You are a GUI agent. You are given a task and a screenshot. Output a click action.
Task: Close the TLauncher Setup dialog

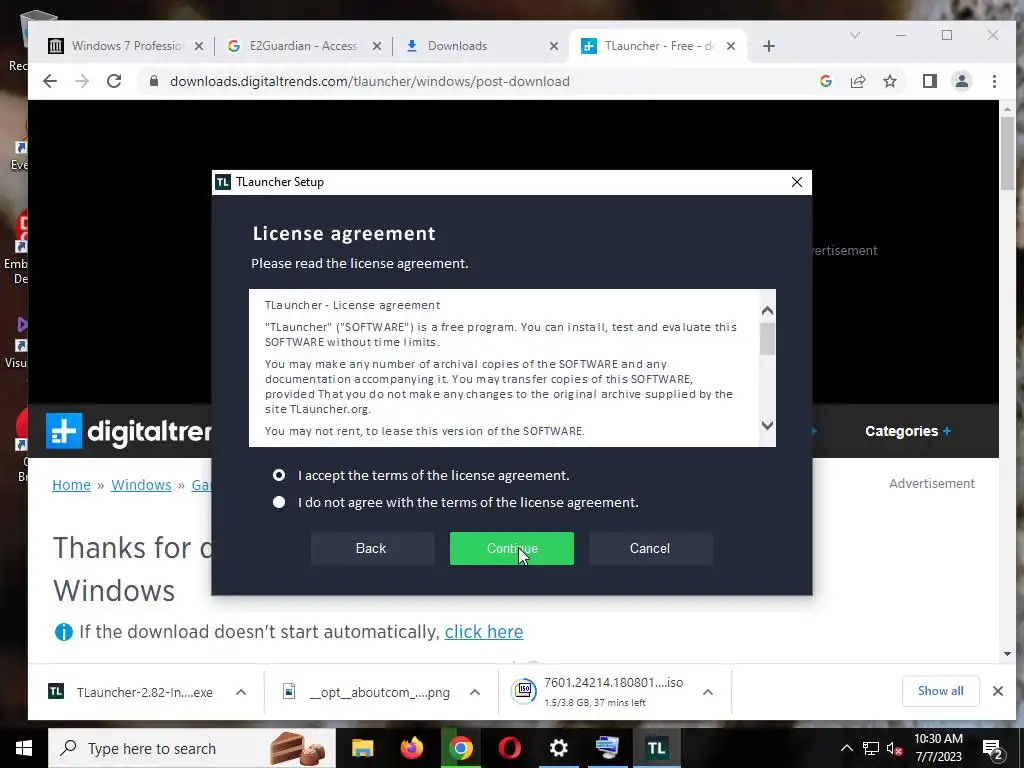coord(797,182)
